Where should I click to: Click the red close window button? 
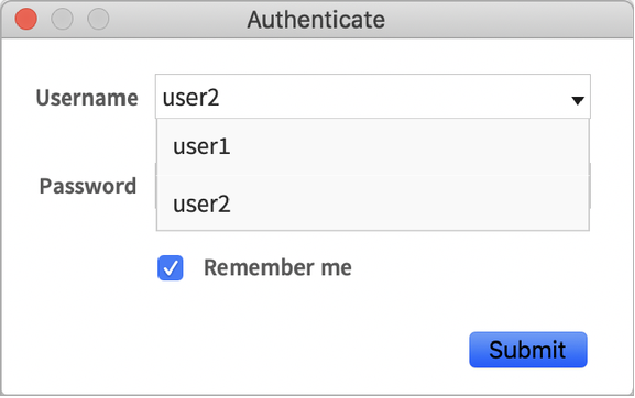[x=26, y=19]
